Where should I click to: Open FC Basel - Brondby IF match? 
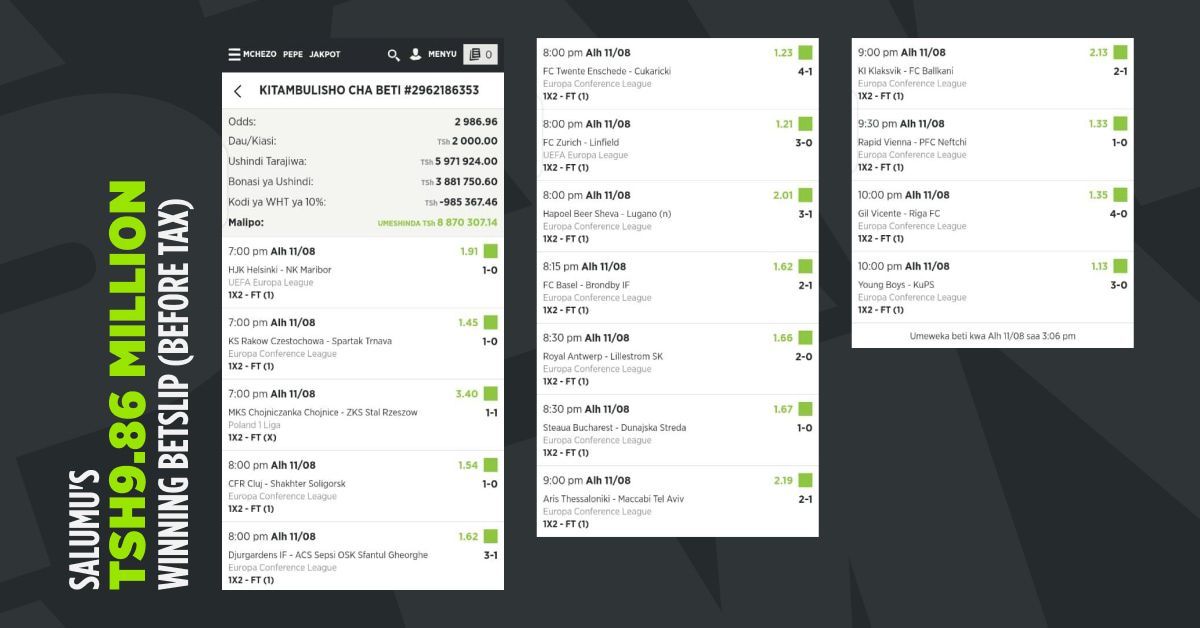[586, 285]
